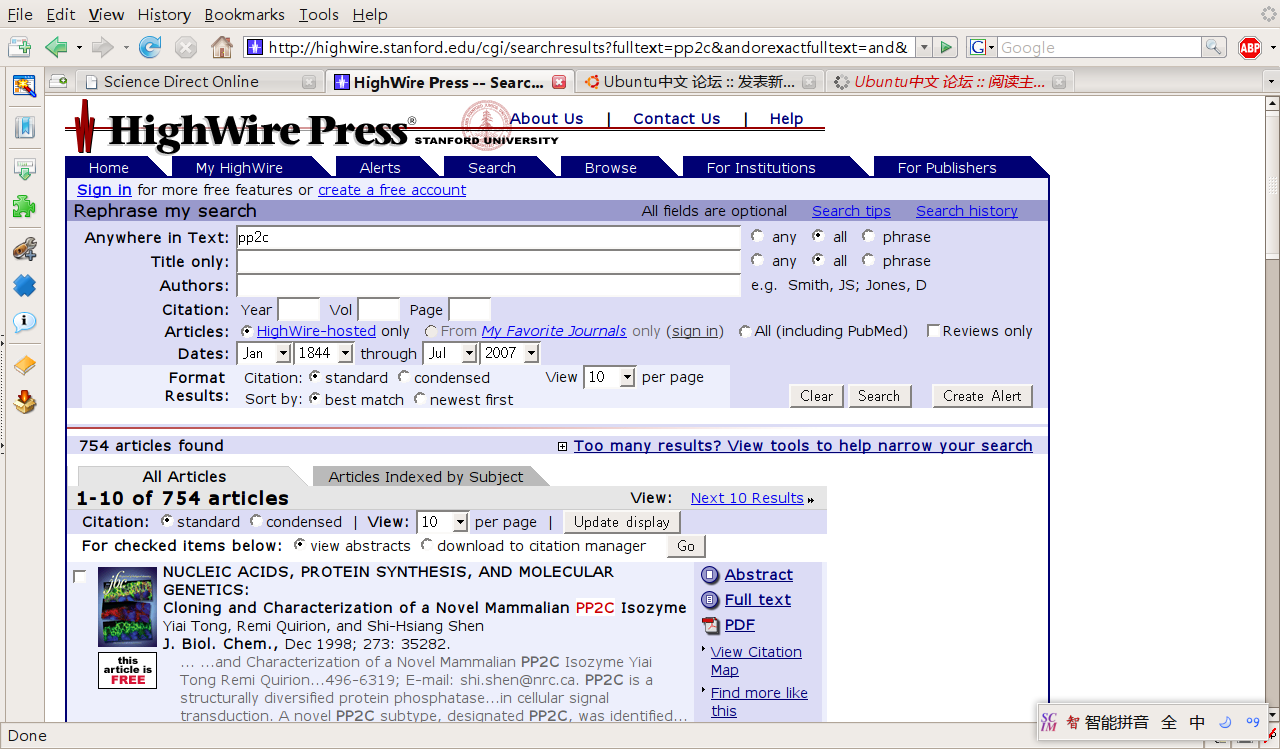Click the sidebar screenshot magnifier icon at top
Image resolution: width=1280 pixels, height=749 pixels.
click(x=24, y=85)
